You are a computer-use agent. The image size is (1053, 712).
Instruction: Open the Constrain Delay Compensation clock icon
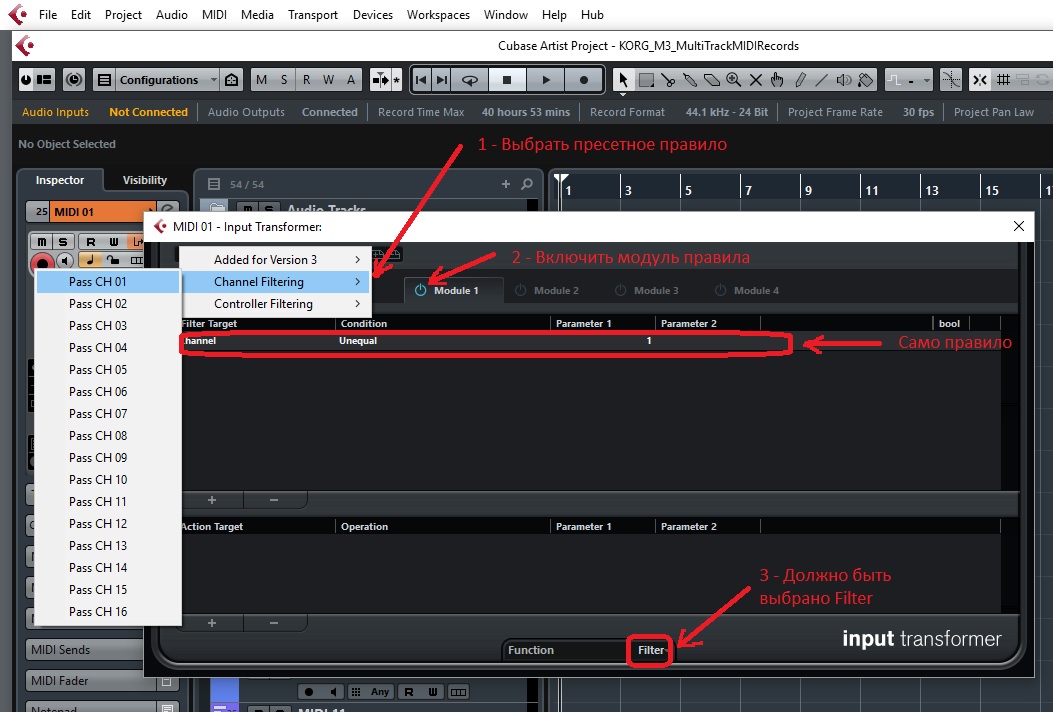click(74, 80)
